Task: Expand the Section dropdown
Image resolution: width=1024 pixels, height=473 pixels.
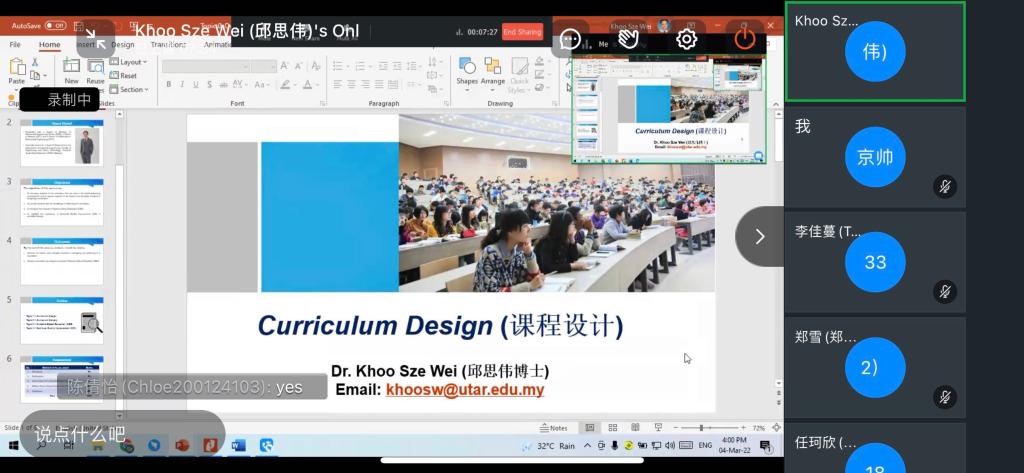Action: tap(129, 90)
